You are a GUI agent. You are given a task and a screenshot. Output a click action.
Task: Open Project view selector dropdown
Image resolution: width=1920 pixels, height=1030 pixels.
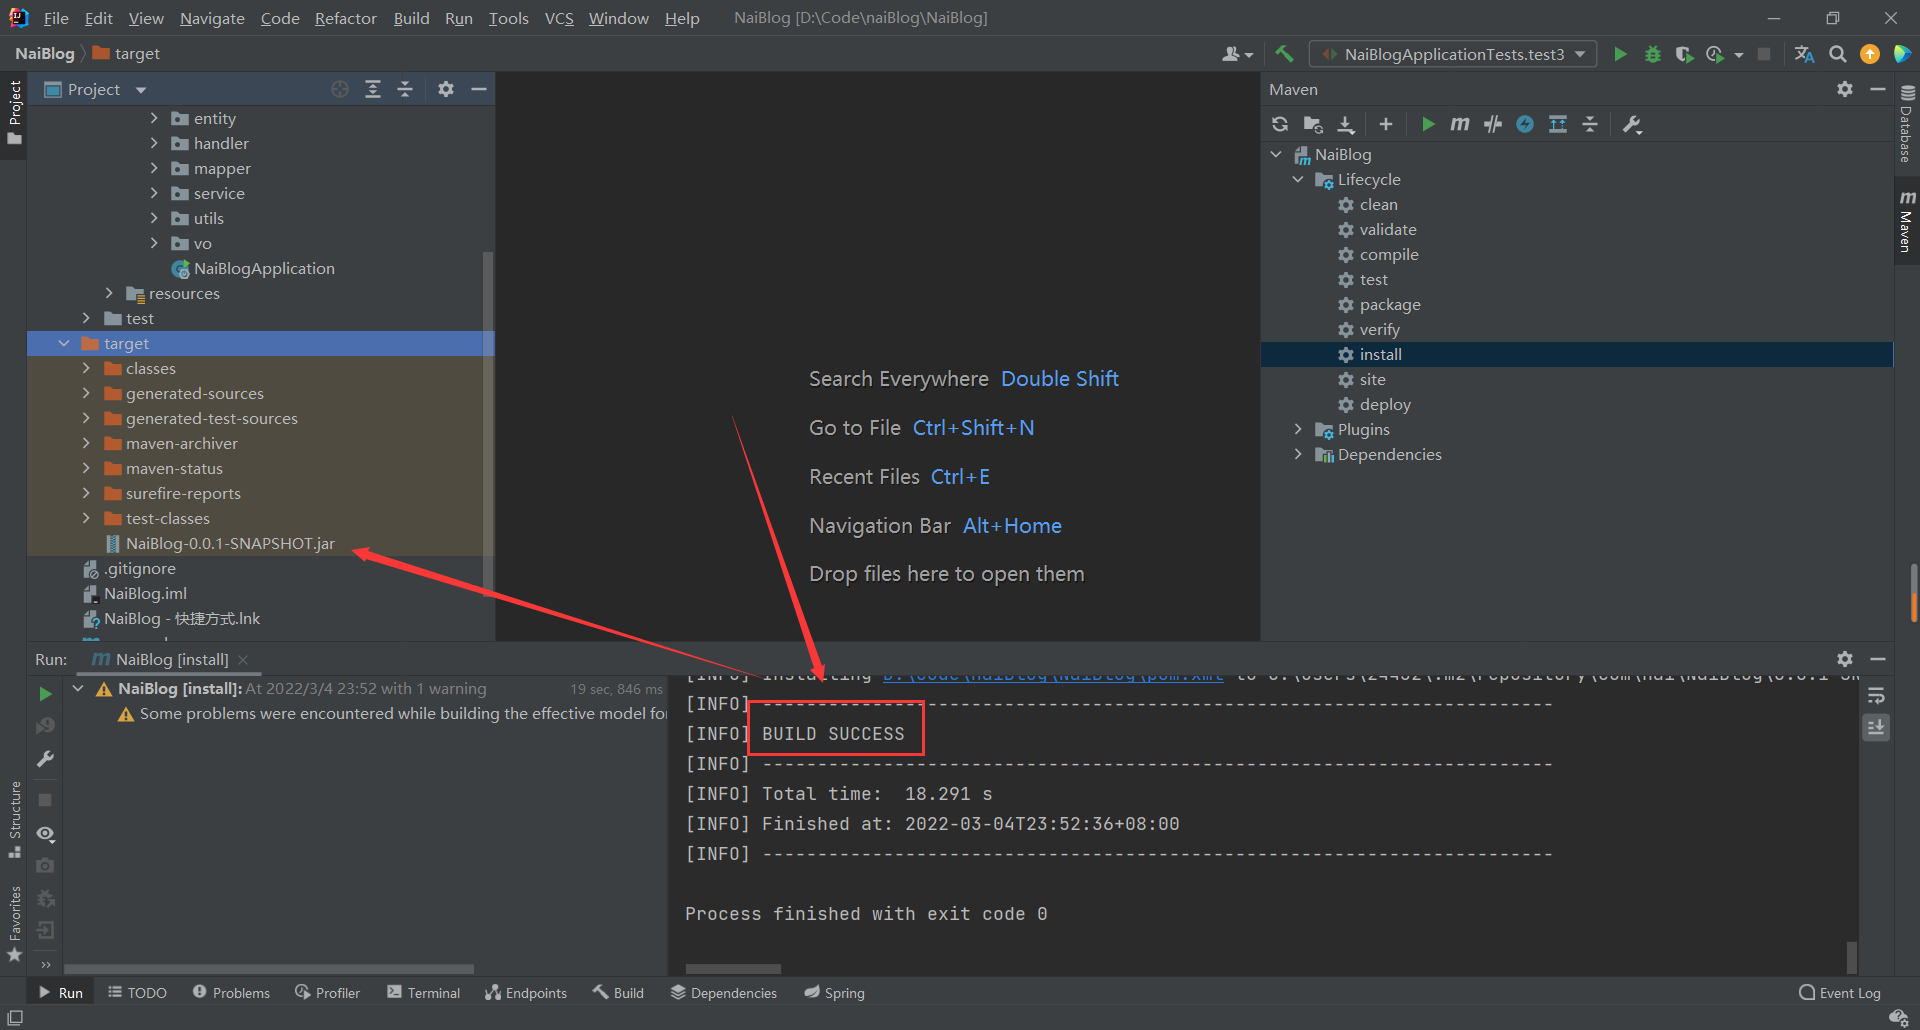pyautogui.click(x=96, y=89)
